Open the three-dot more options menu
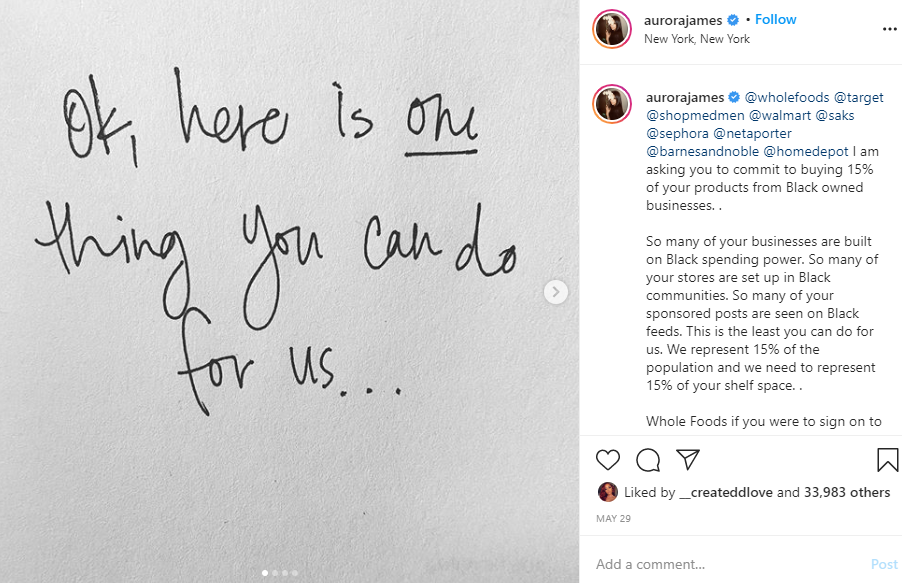The height and width of the screenshot is (583, 902). (890, 29)
